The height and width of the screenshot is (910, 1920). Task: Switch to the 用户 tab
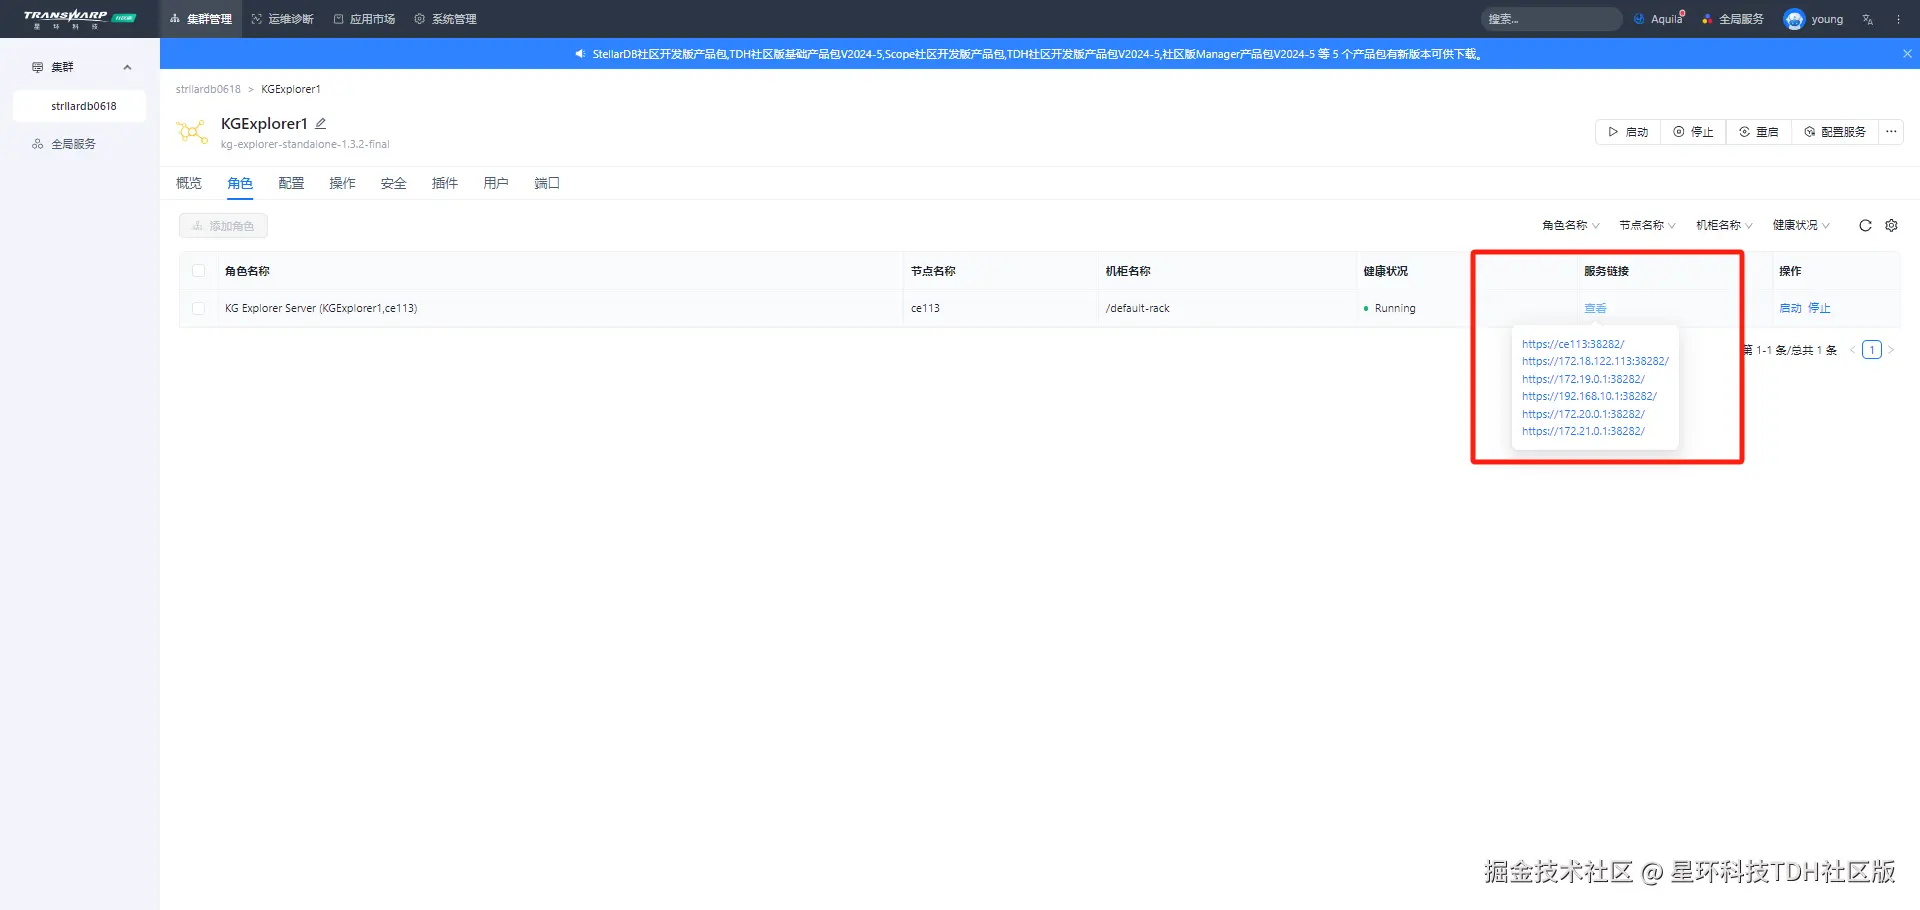[496, 183]
